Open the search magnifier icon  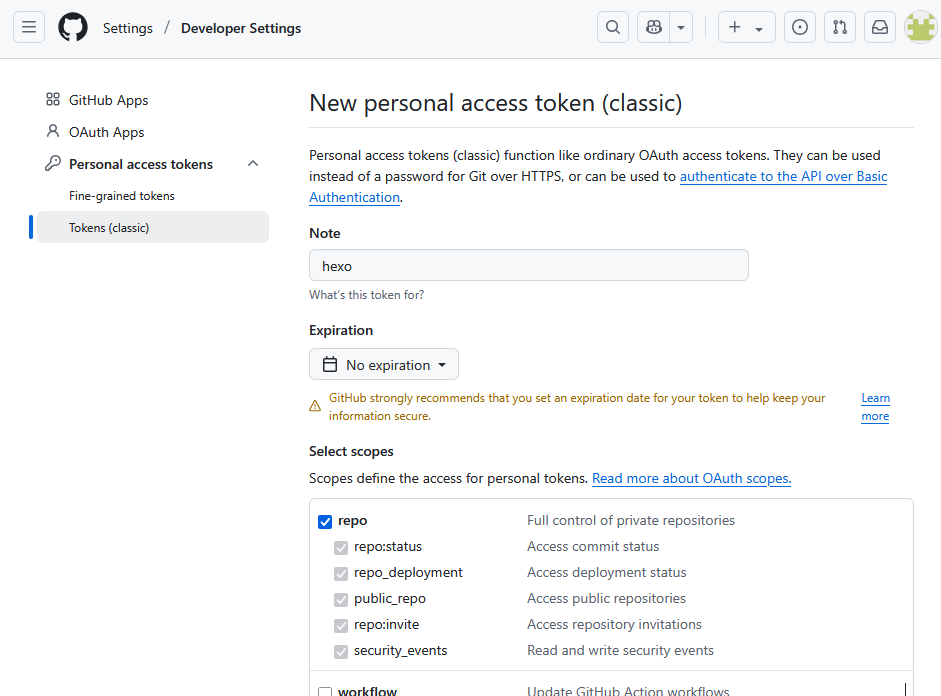click(613, 28)
